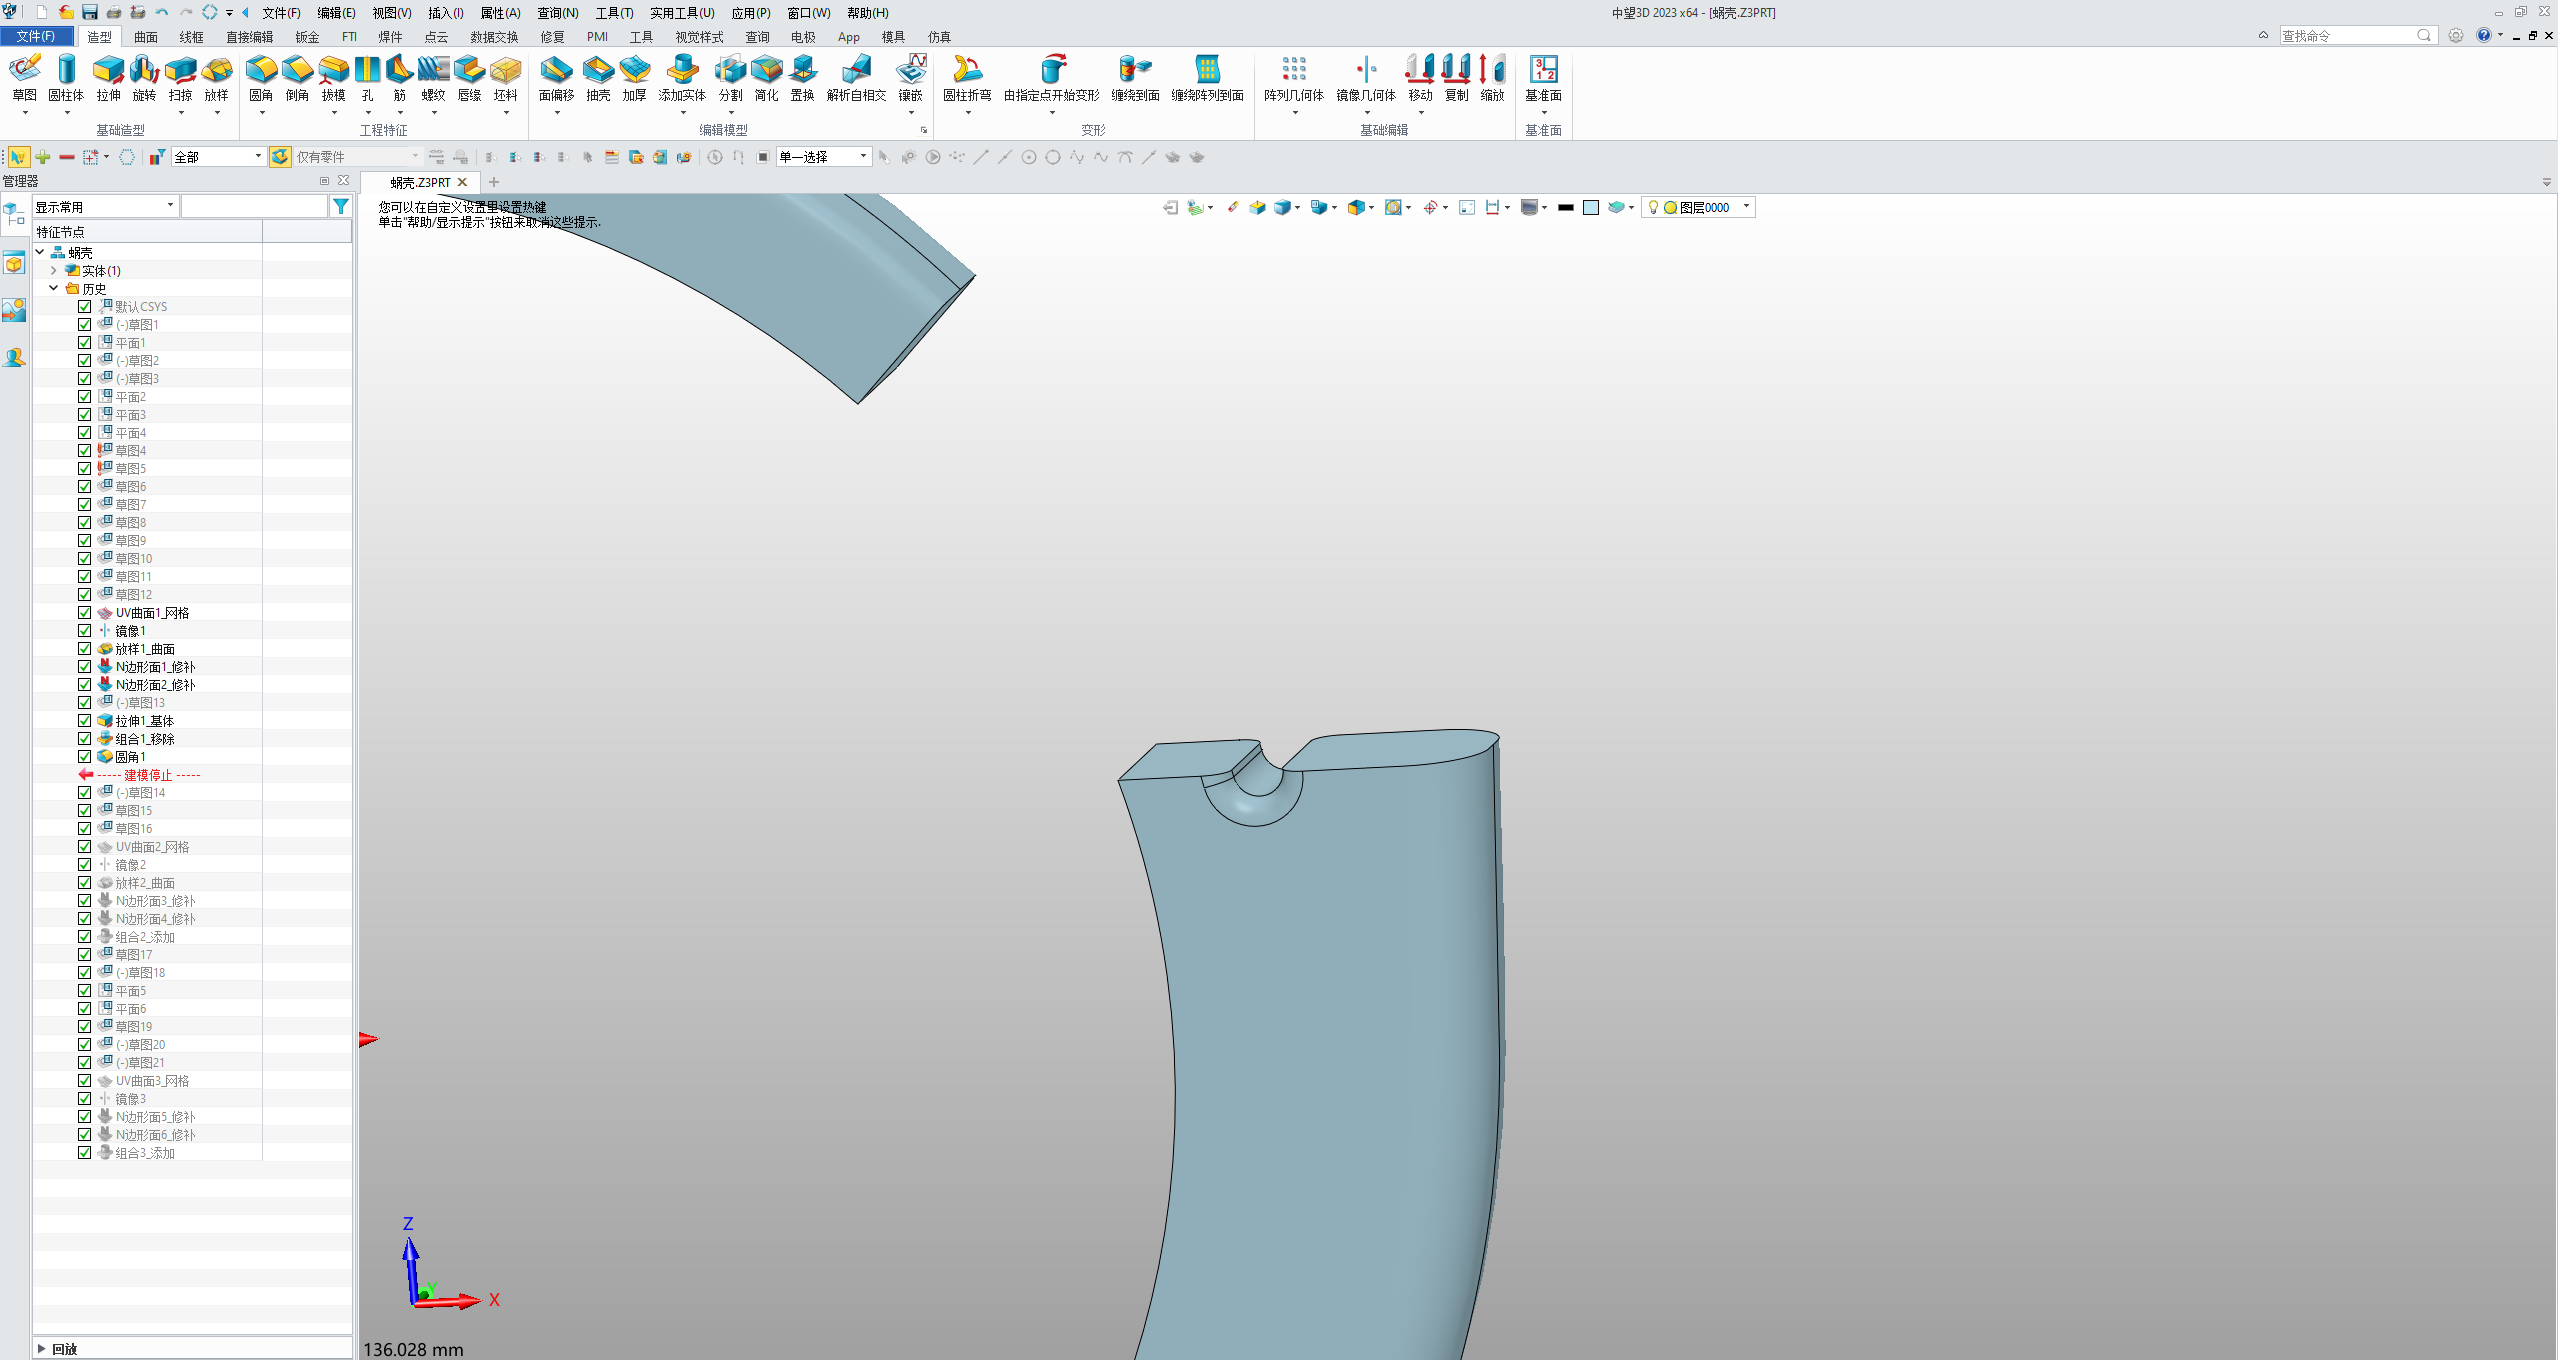The height and width of the screenshot is (1360, 2558).
Task: Open the 显示常用 dropdown in manager panel
Action: coord(170,205)
